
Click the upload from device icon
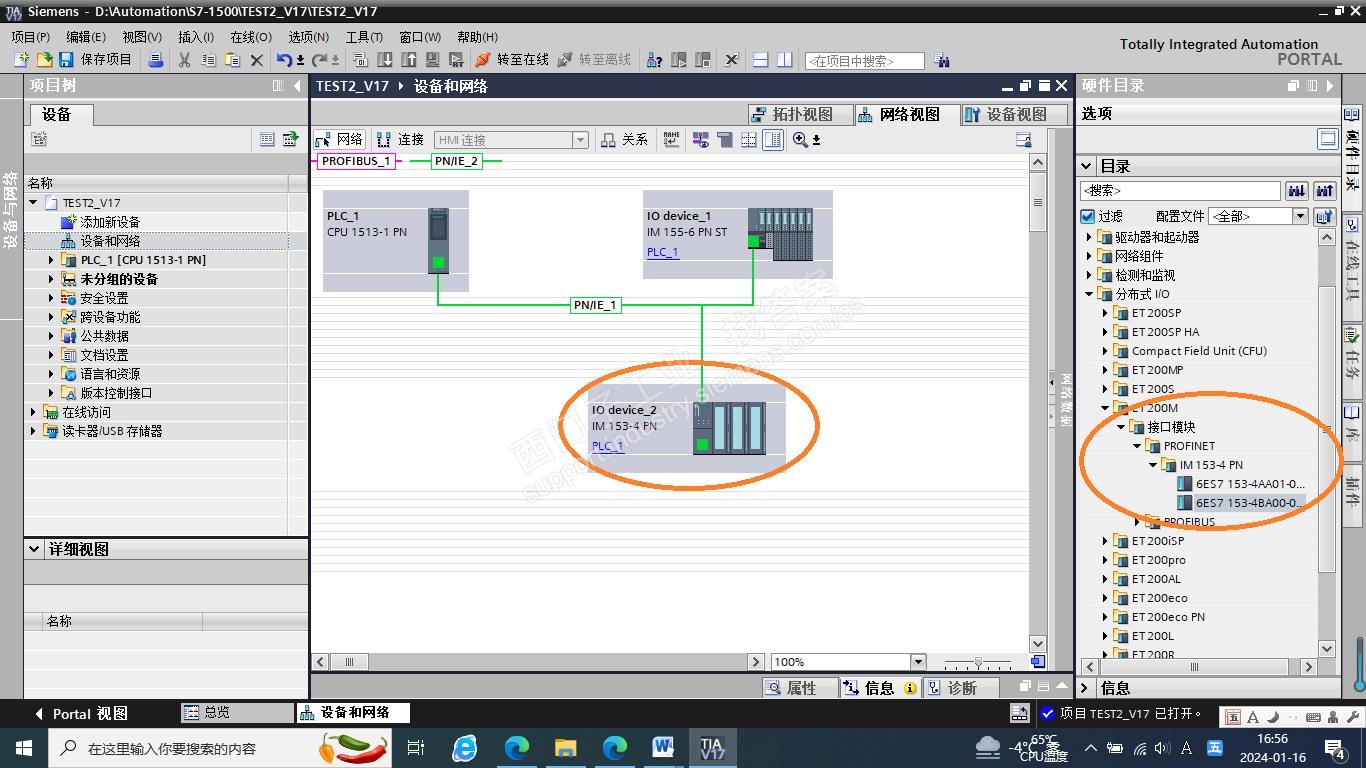(x=409, y=60)
